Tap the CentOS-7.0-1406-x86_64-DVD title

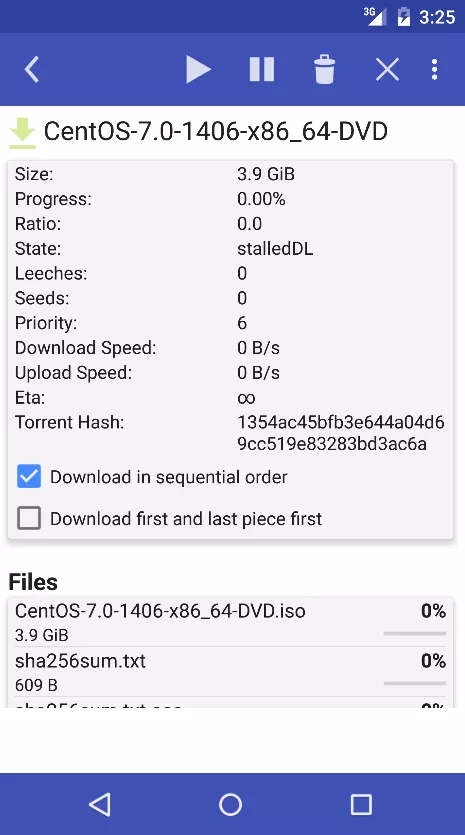click(x=216, y=132)
